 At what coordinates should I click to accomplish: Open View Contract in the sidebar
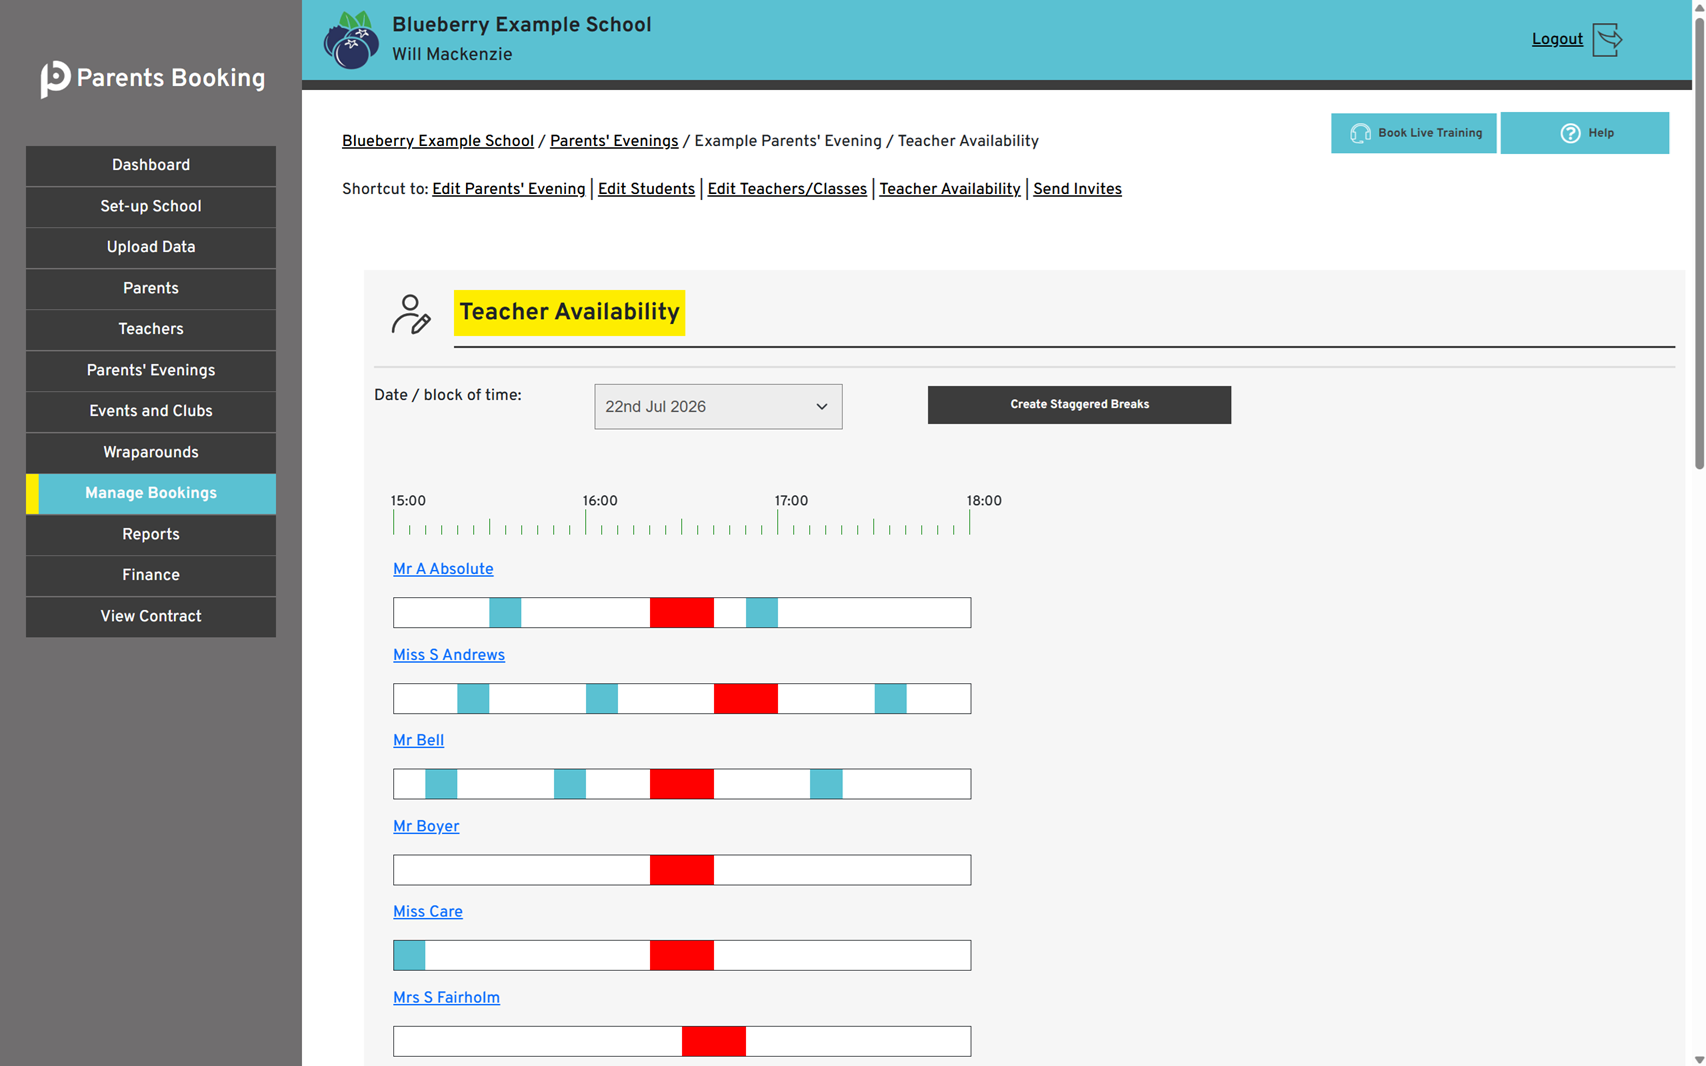[151, 617]
